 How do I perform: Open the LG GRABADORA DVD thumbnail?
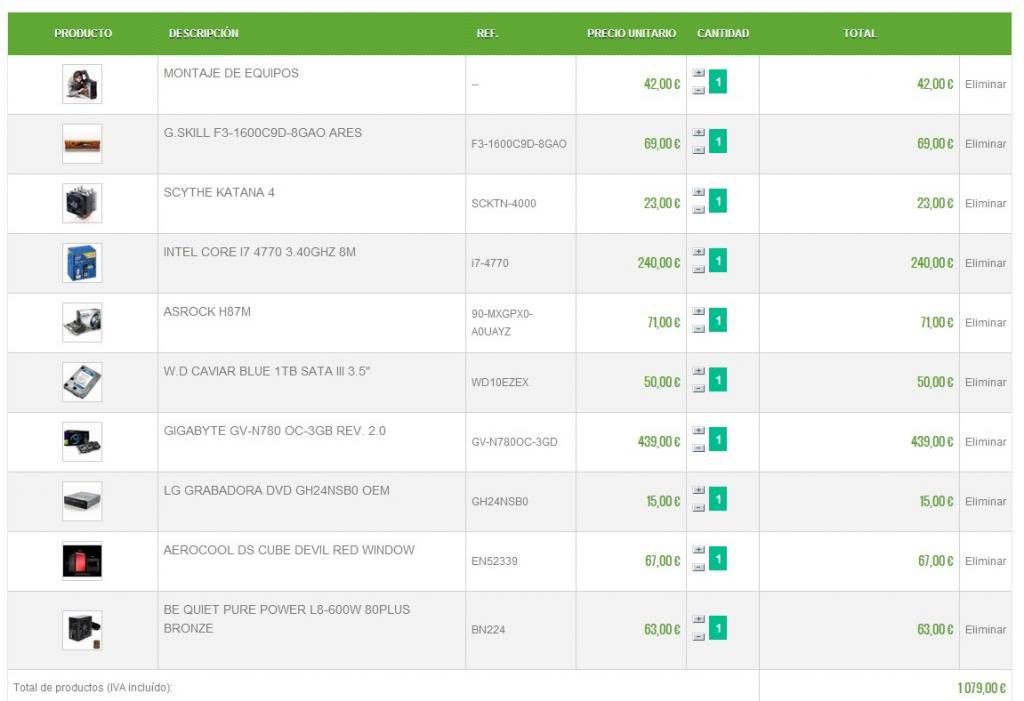[82, 501]
